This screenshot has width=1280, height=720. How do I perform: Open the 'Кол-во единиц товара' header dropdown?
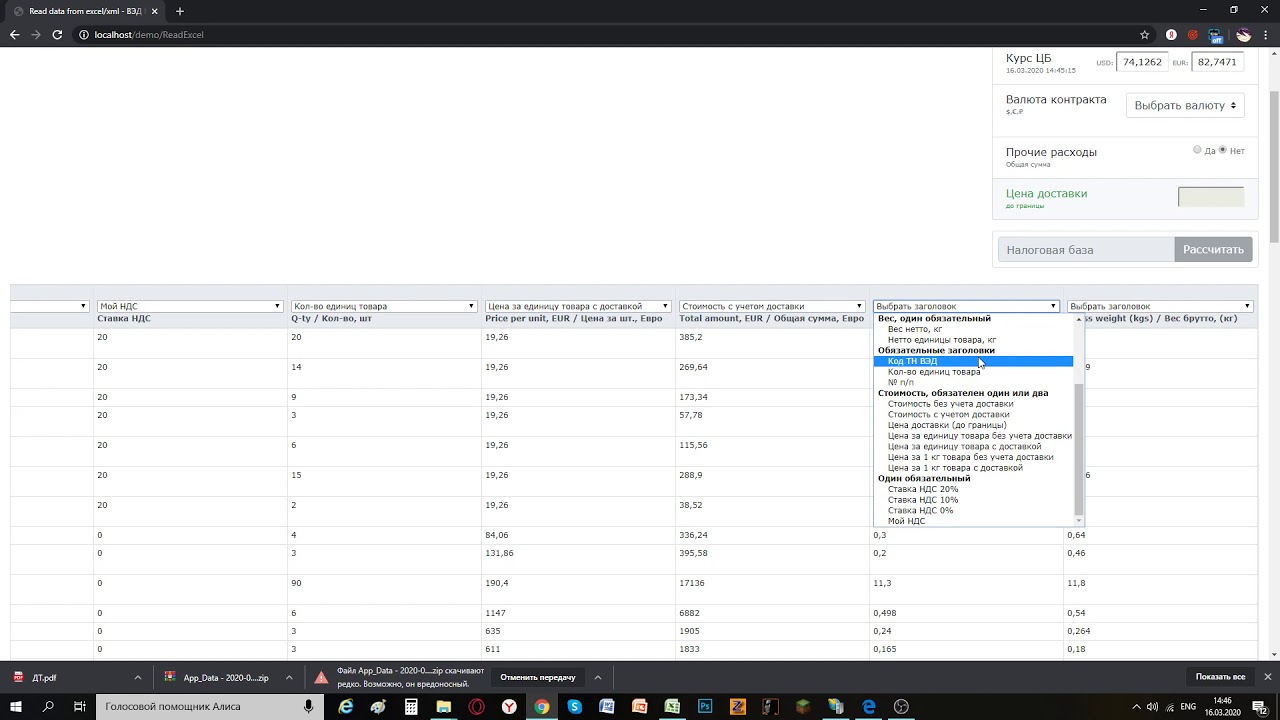click(x=384, y=306)
